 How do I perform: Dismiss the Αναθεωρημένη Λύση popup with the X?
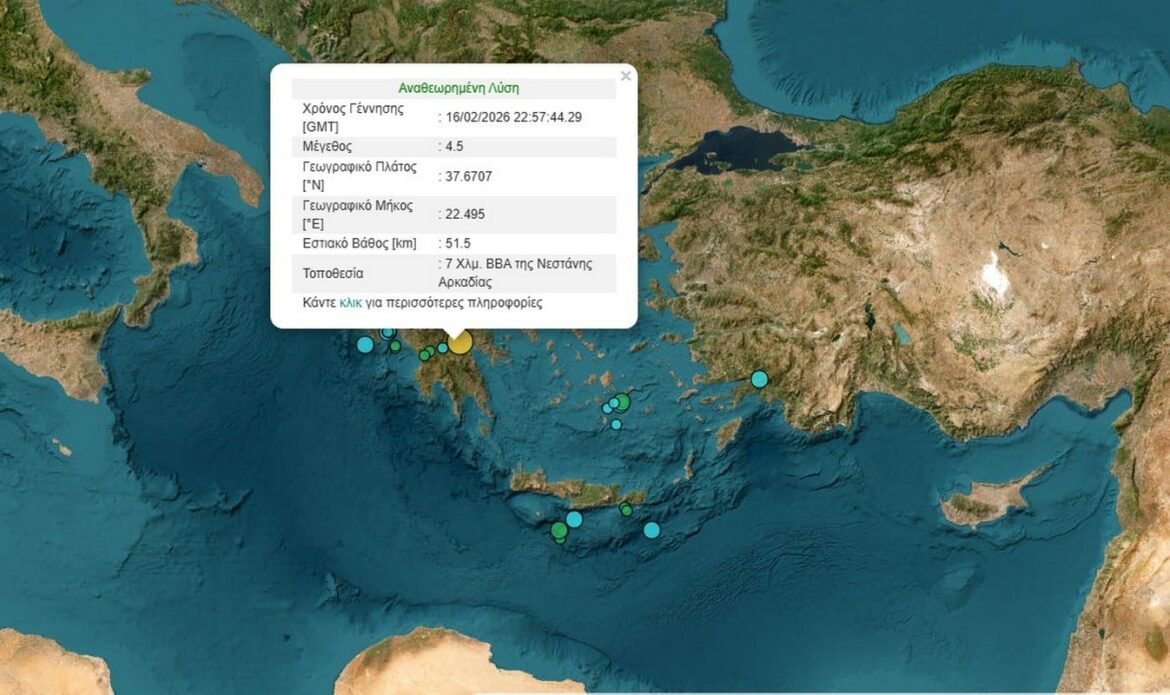point(625,75)
